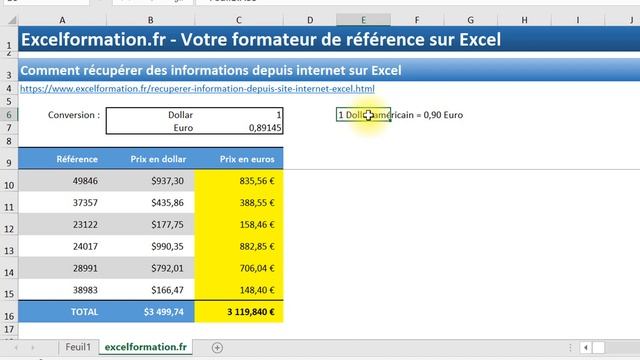640x360 pixels.
Task: Select column E header
Action: [363, 20]
